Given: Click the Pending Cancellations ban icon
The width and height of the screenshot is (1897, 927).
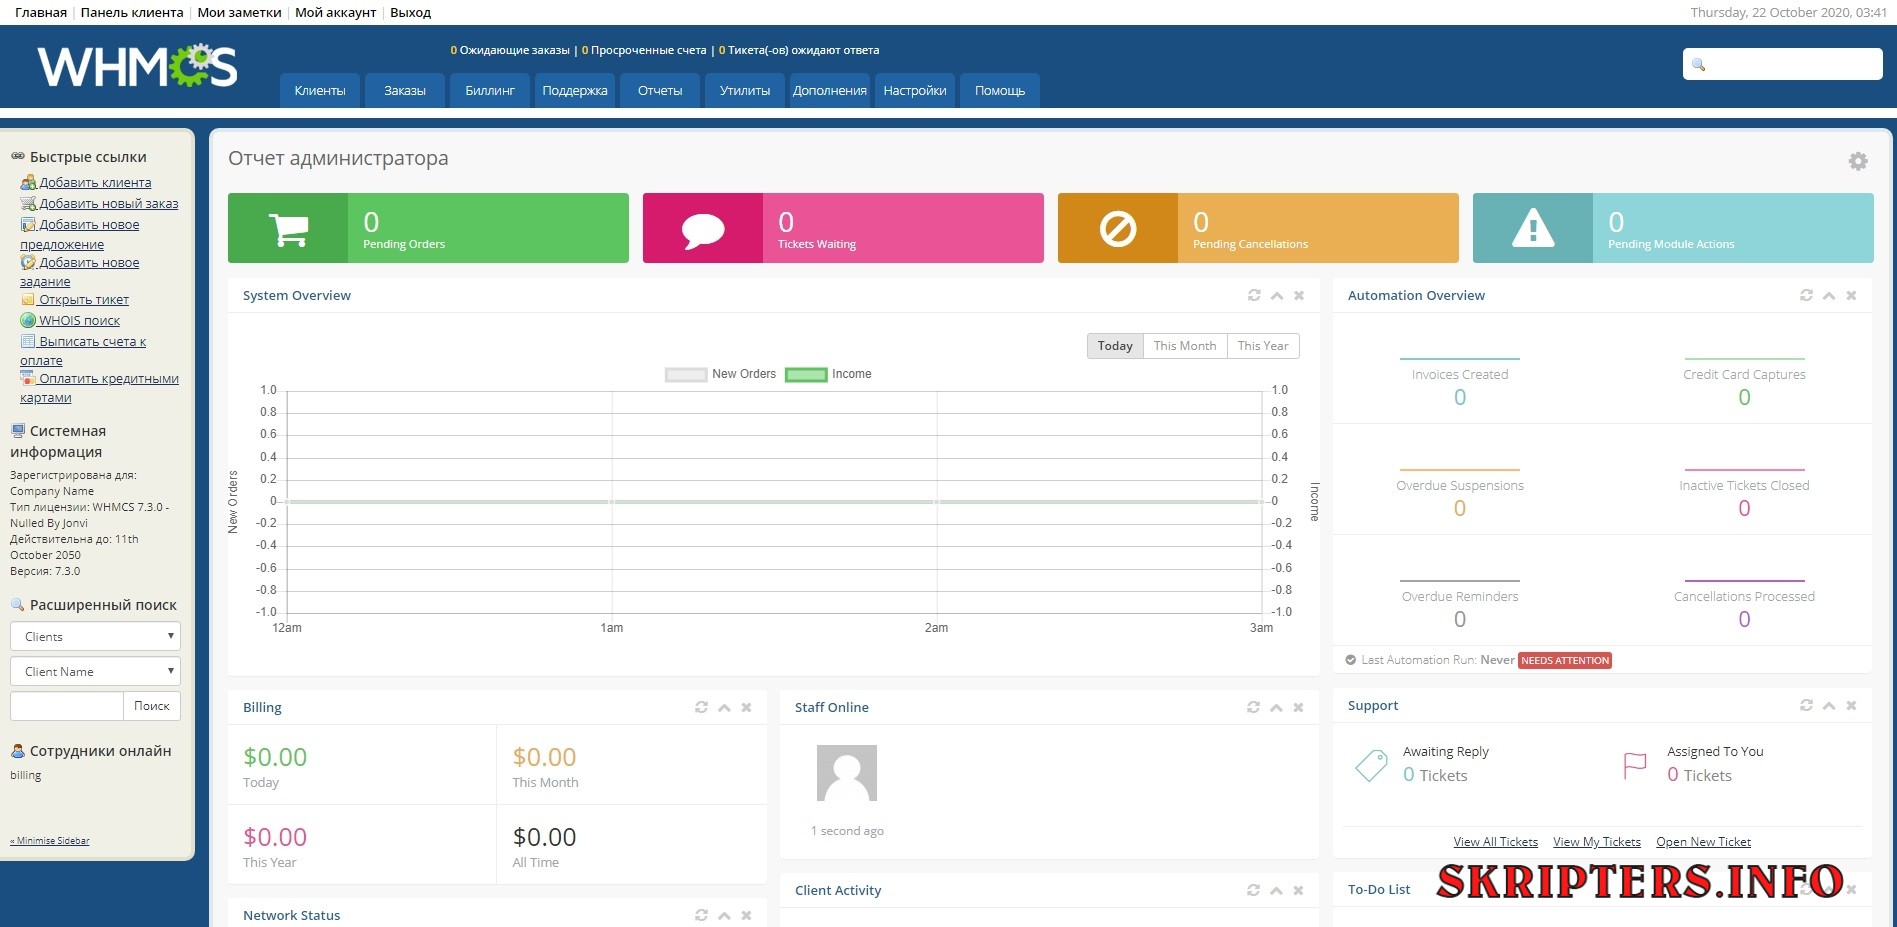Looking at the screenshot, I should [x=1118, y=229].
